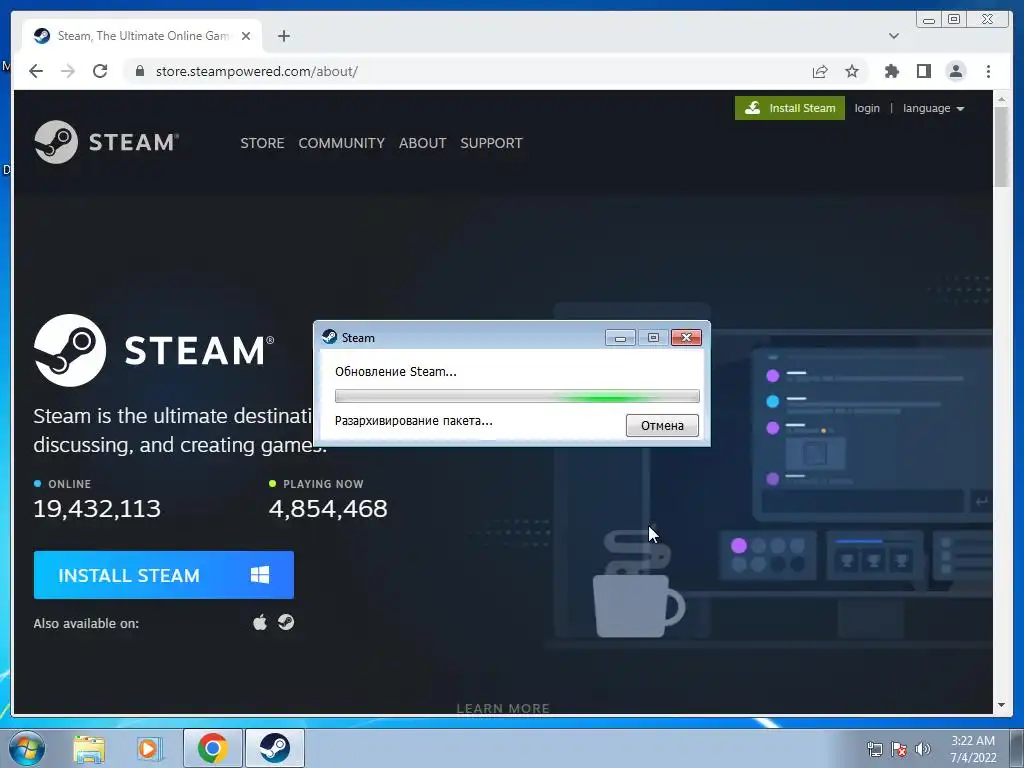
Task: Open the COMMUNITY menu item
Action: pos(342,143)
